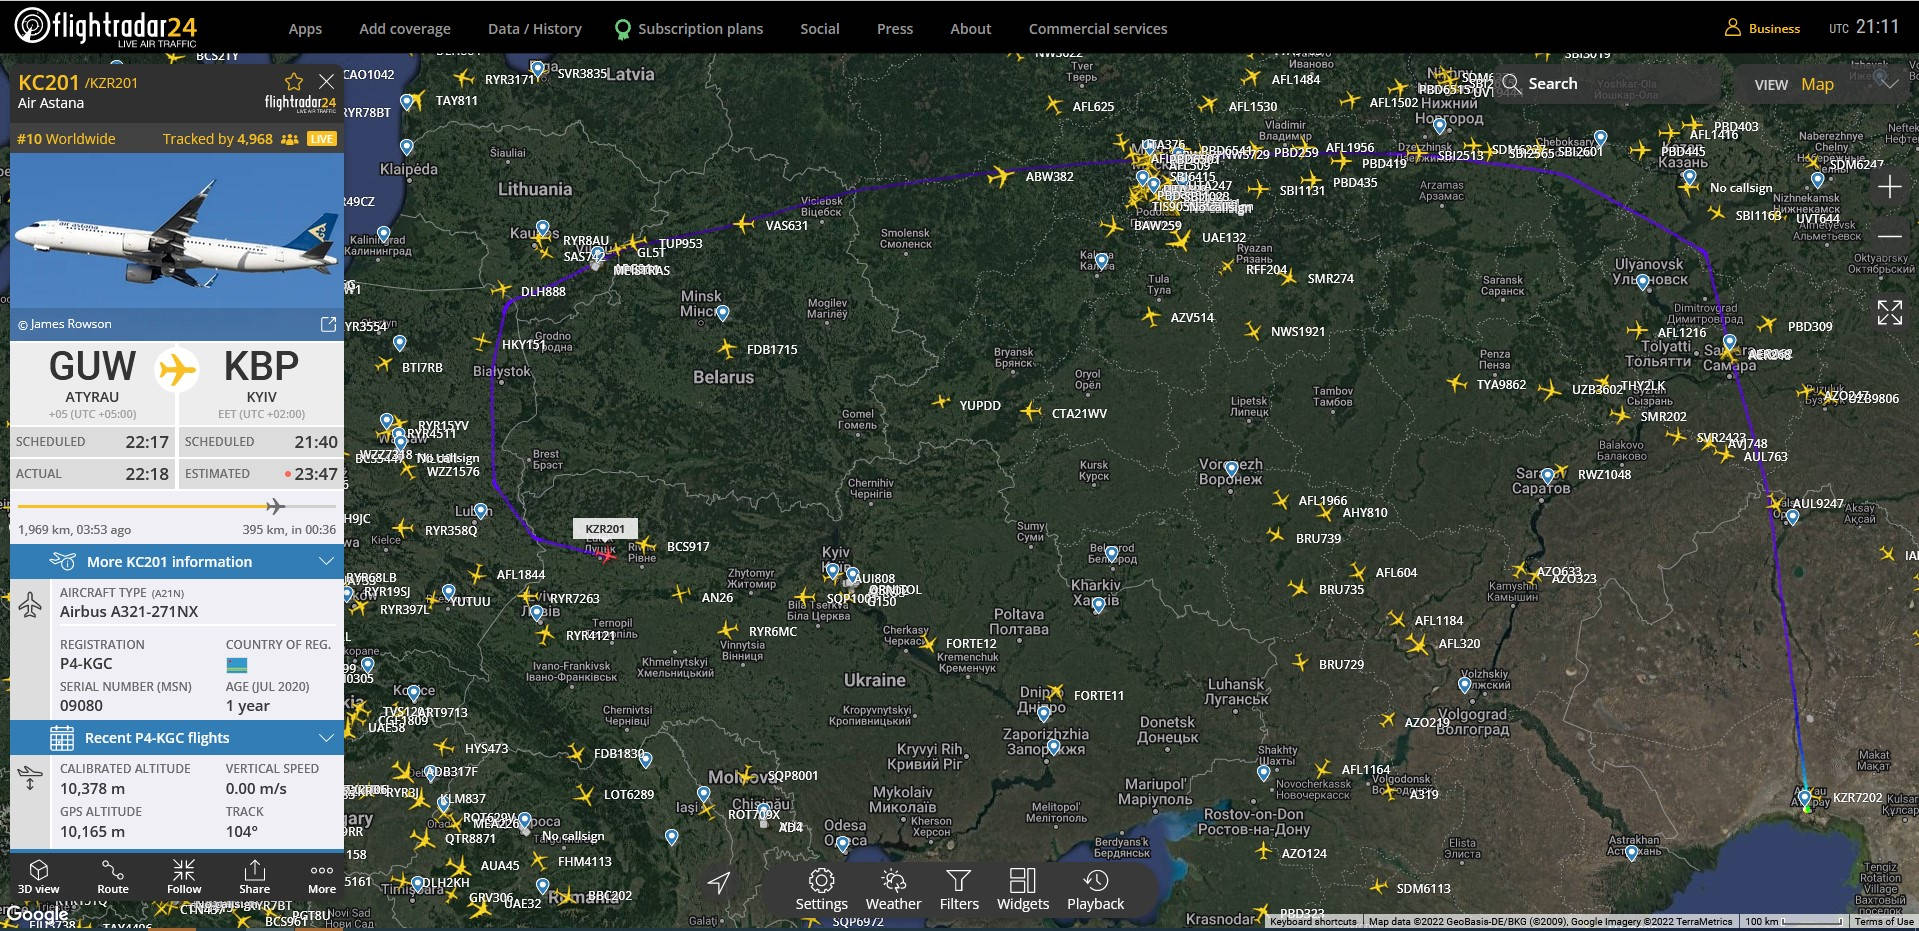The width and height of the screenshot is (1919, 931).
Task: Click the flight progress bar
Action: [177, 507]
